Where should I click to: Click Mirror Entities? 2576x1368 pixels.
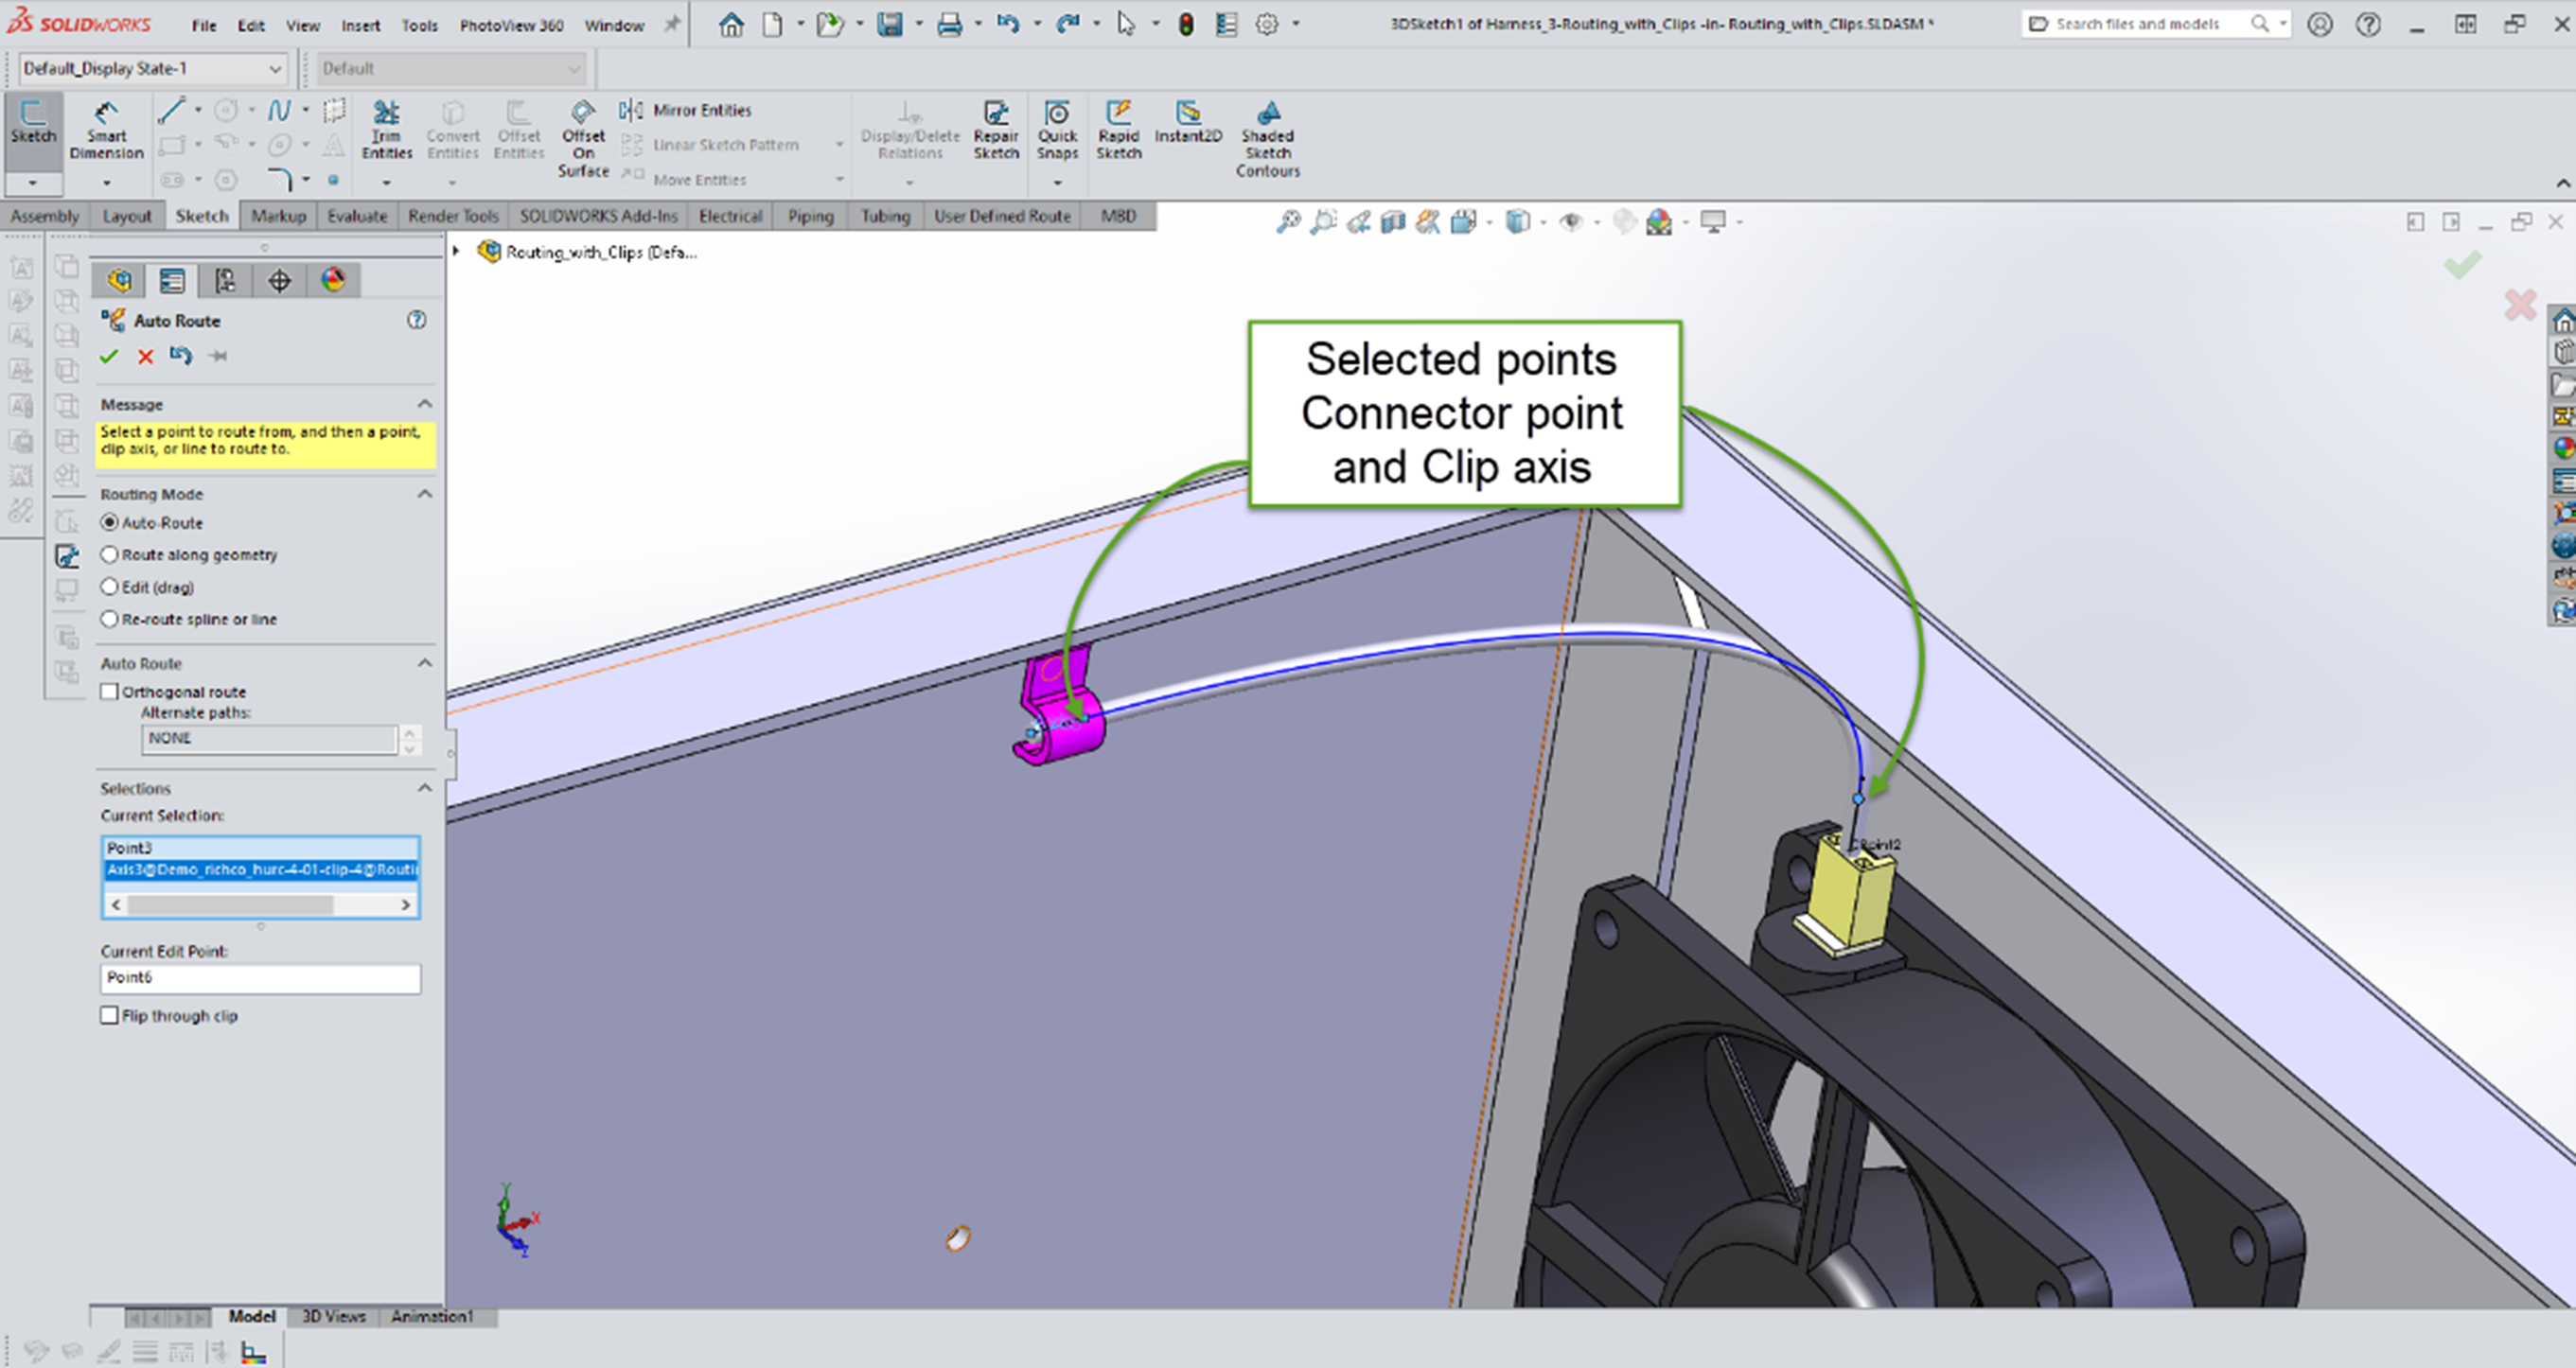pos(686,110)
